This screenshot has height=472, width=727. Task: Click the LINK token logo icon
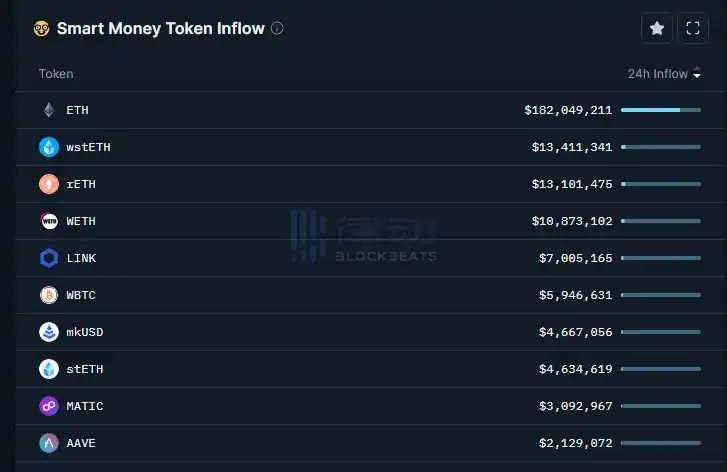pos(49,258)
